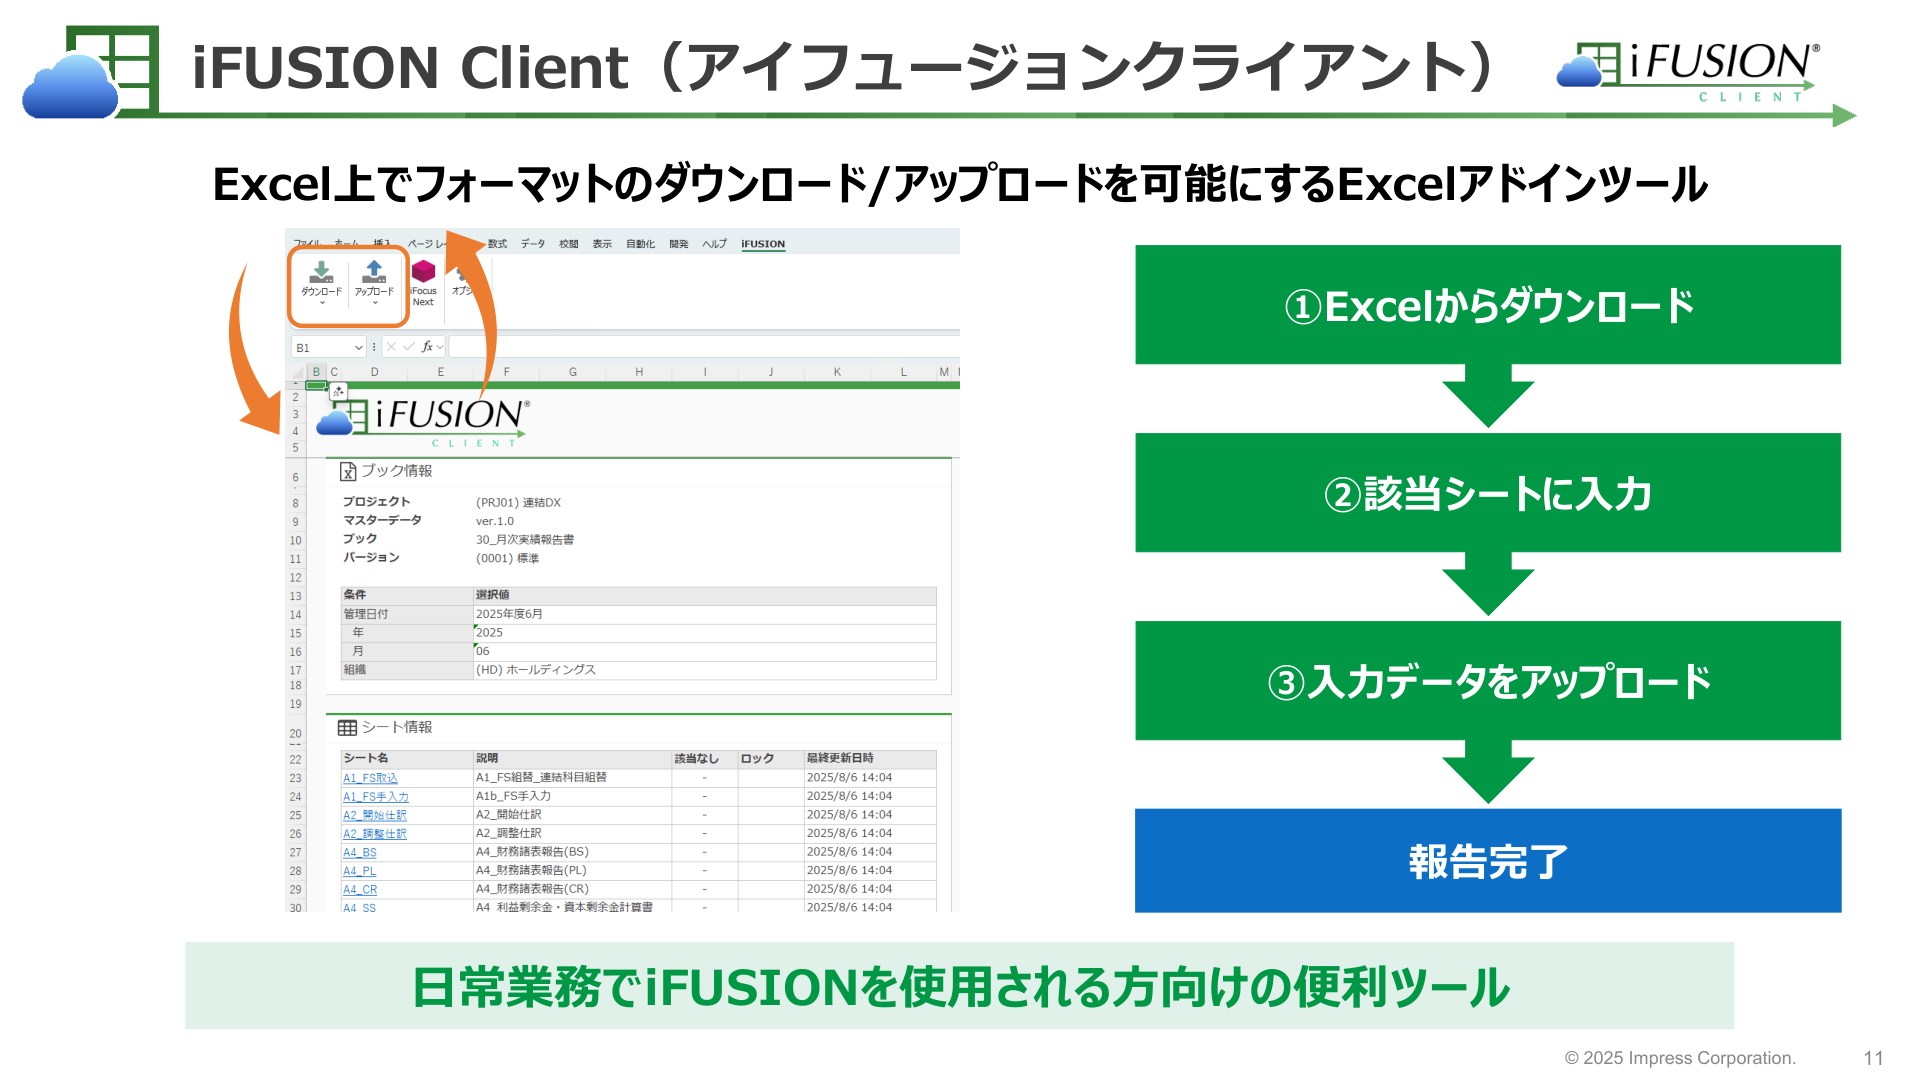Image resolution: width=1920 pixels, height=1080 pixels.
Task: Open the データ ribbon tab
Action: pos(533,244)
